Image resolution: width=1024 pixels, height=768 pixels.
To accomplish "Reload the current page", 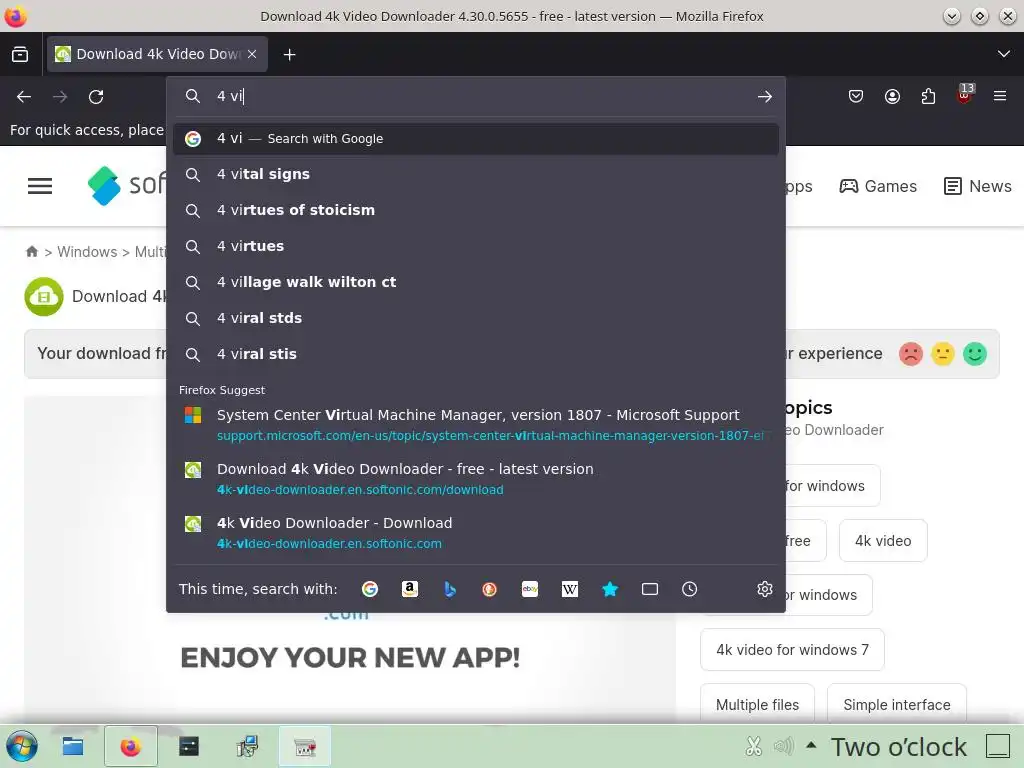I will click(96, 97).
